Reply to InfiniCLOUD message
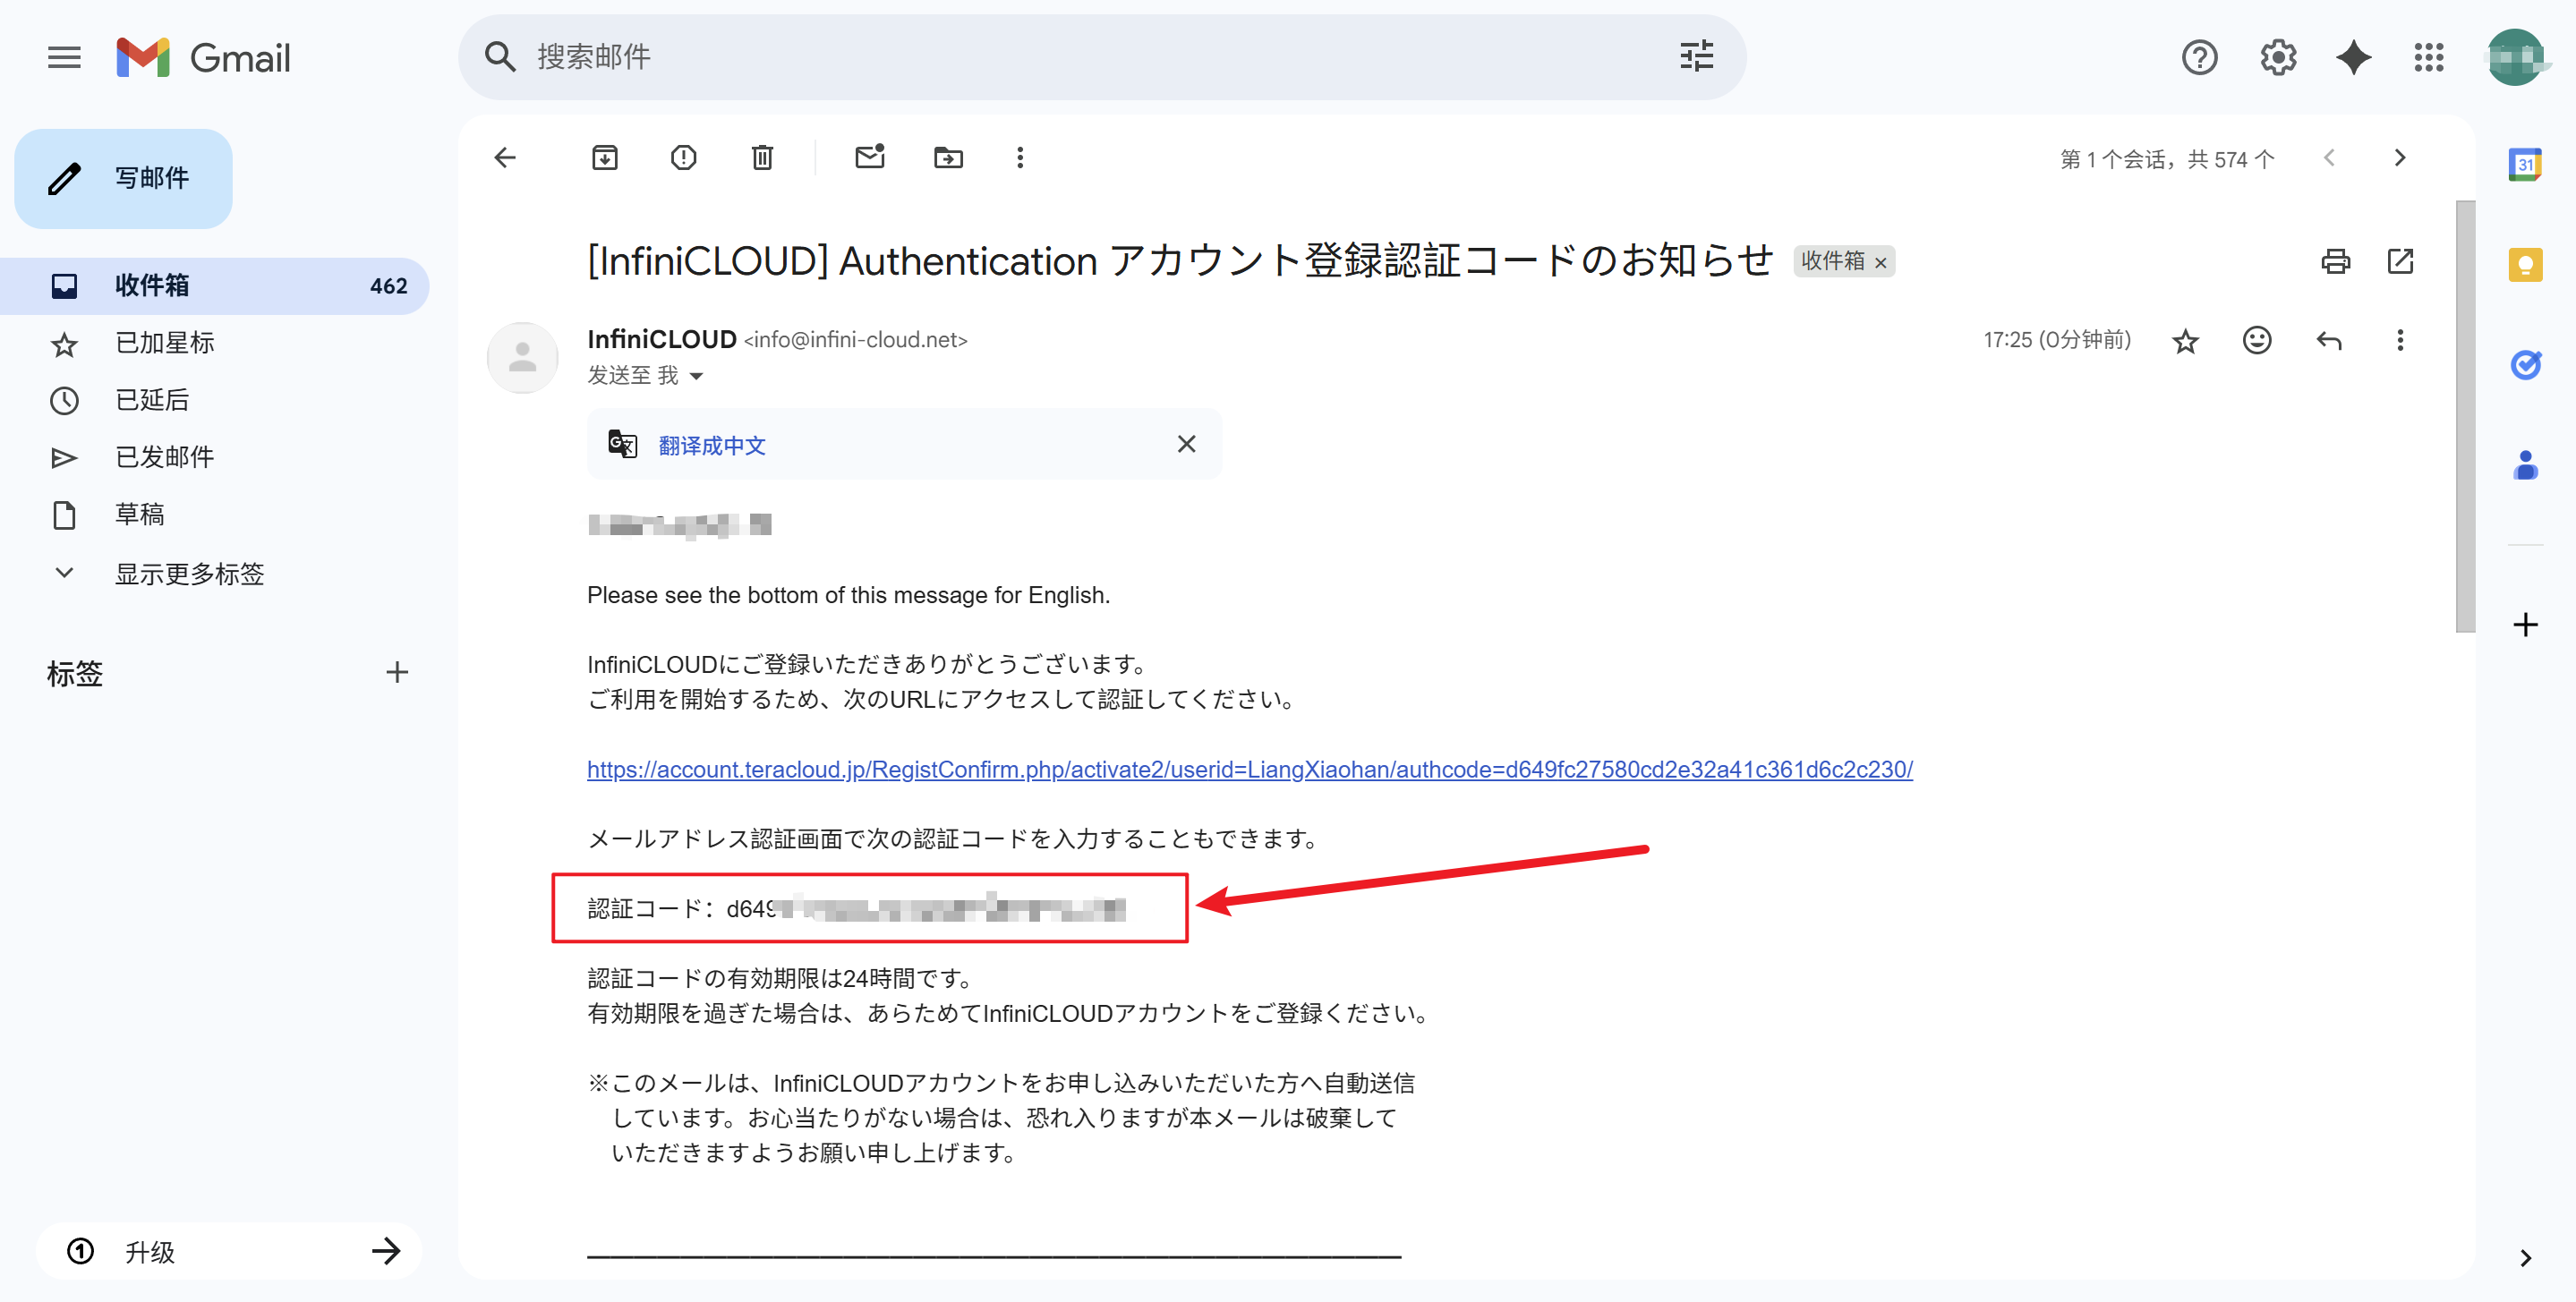Image resolution: width=2576 pixels, height=1302 pixels. [x=2329, y=340]
